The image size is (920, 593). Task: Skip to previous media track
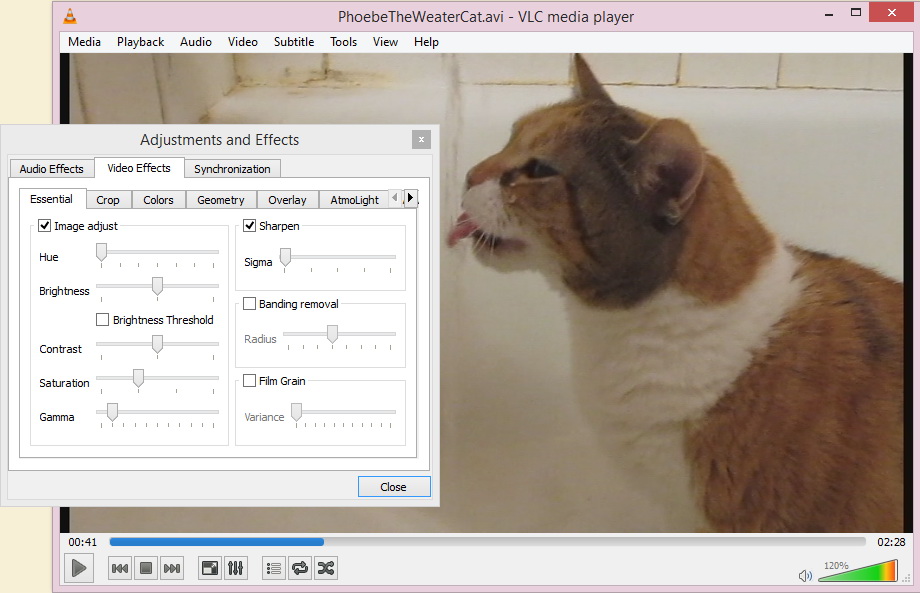[x=120, y=568]
